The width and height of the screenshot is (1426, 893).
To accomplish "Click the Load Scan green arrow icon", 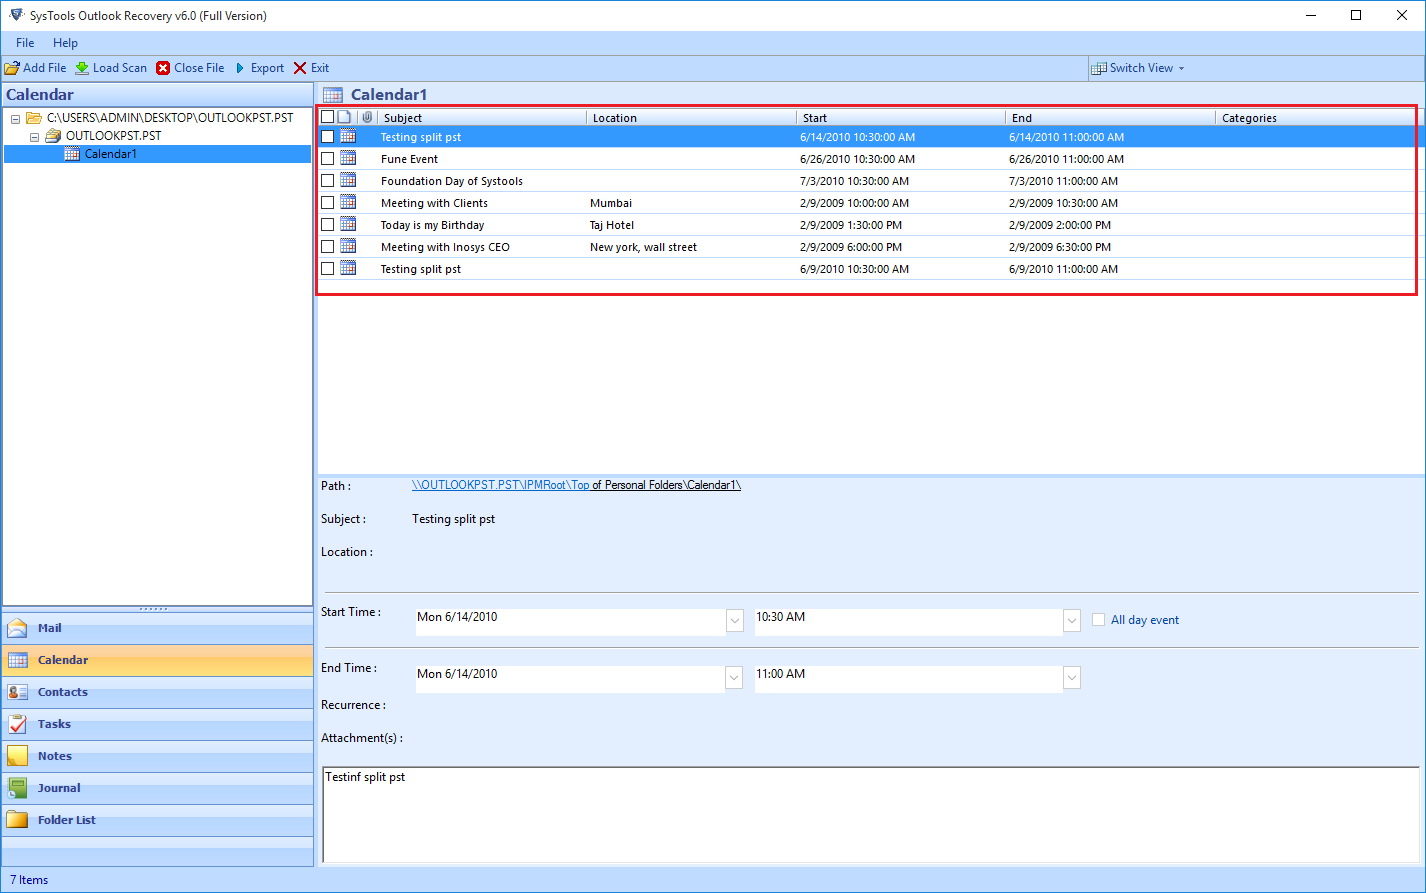I will 82,68.
